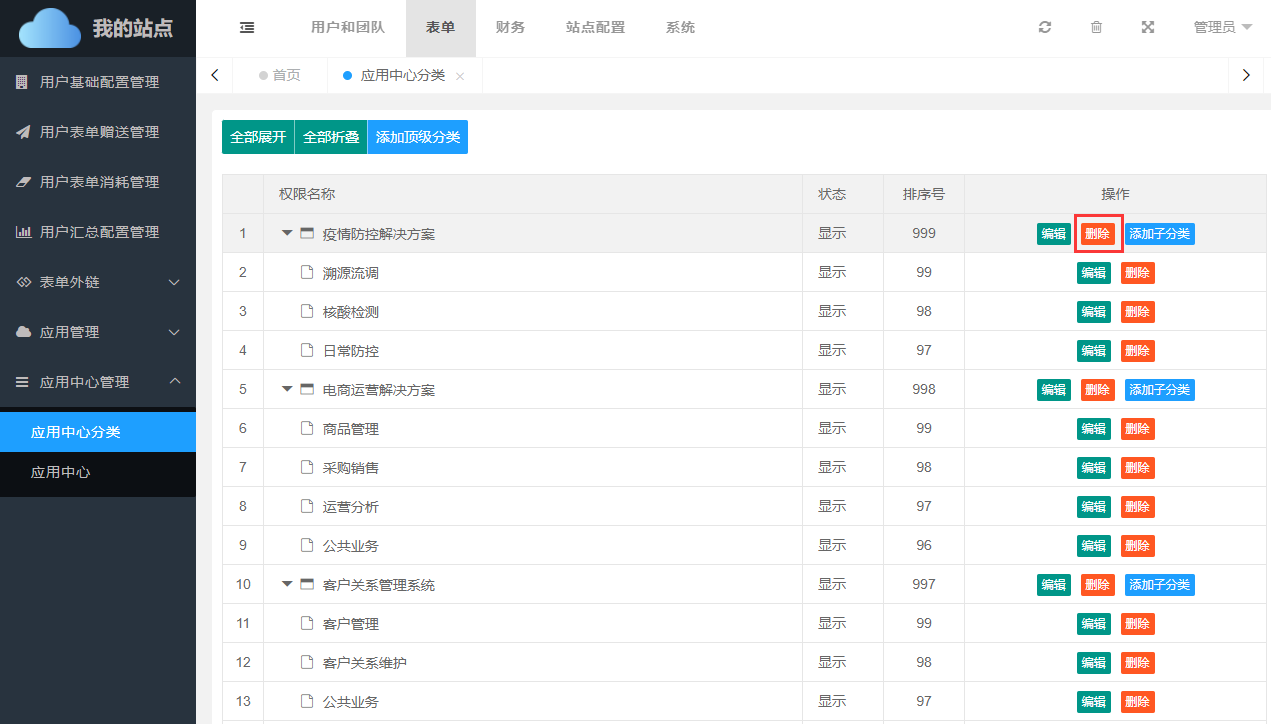This screenshot has width=1271, height=724.
Task: Click the cloud logo next to 我的站点
Action: tap(50, 28)
